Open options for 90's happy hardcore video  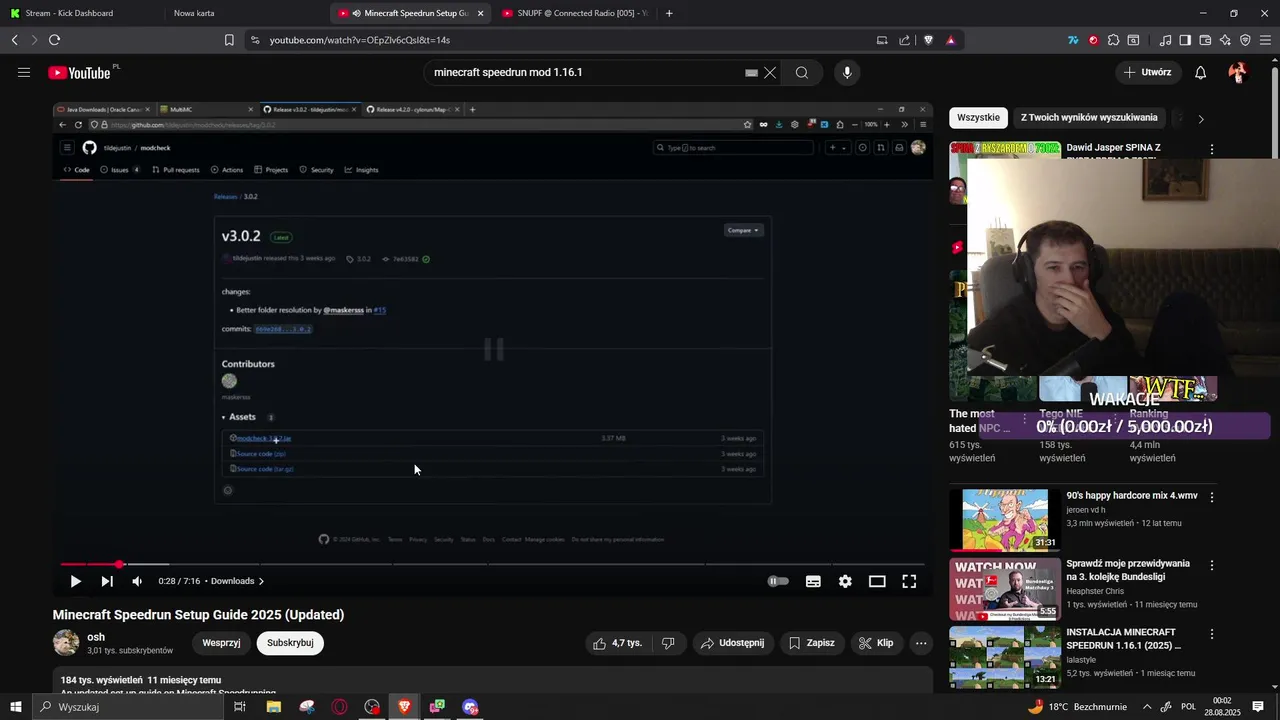1212,497
